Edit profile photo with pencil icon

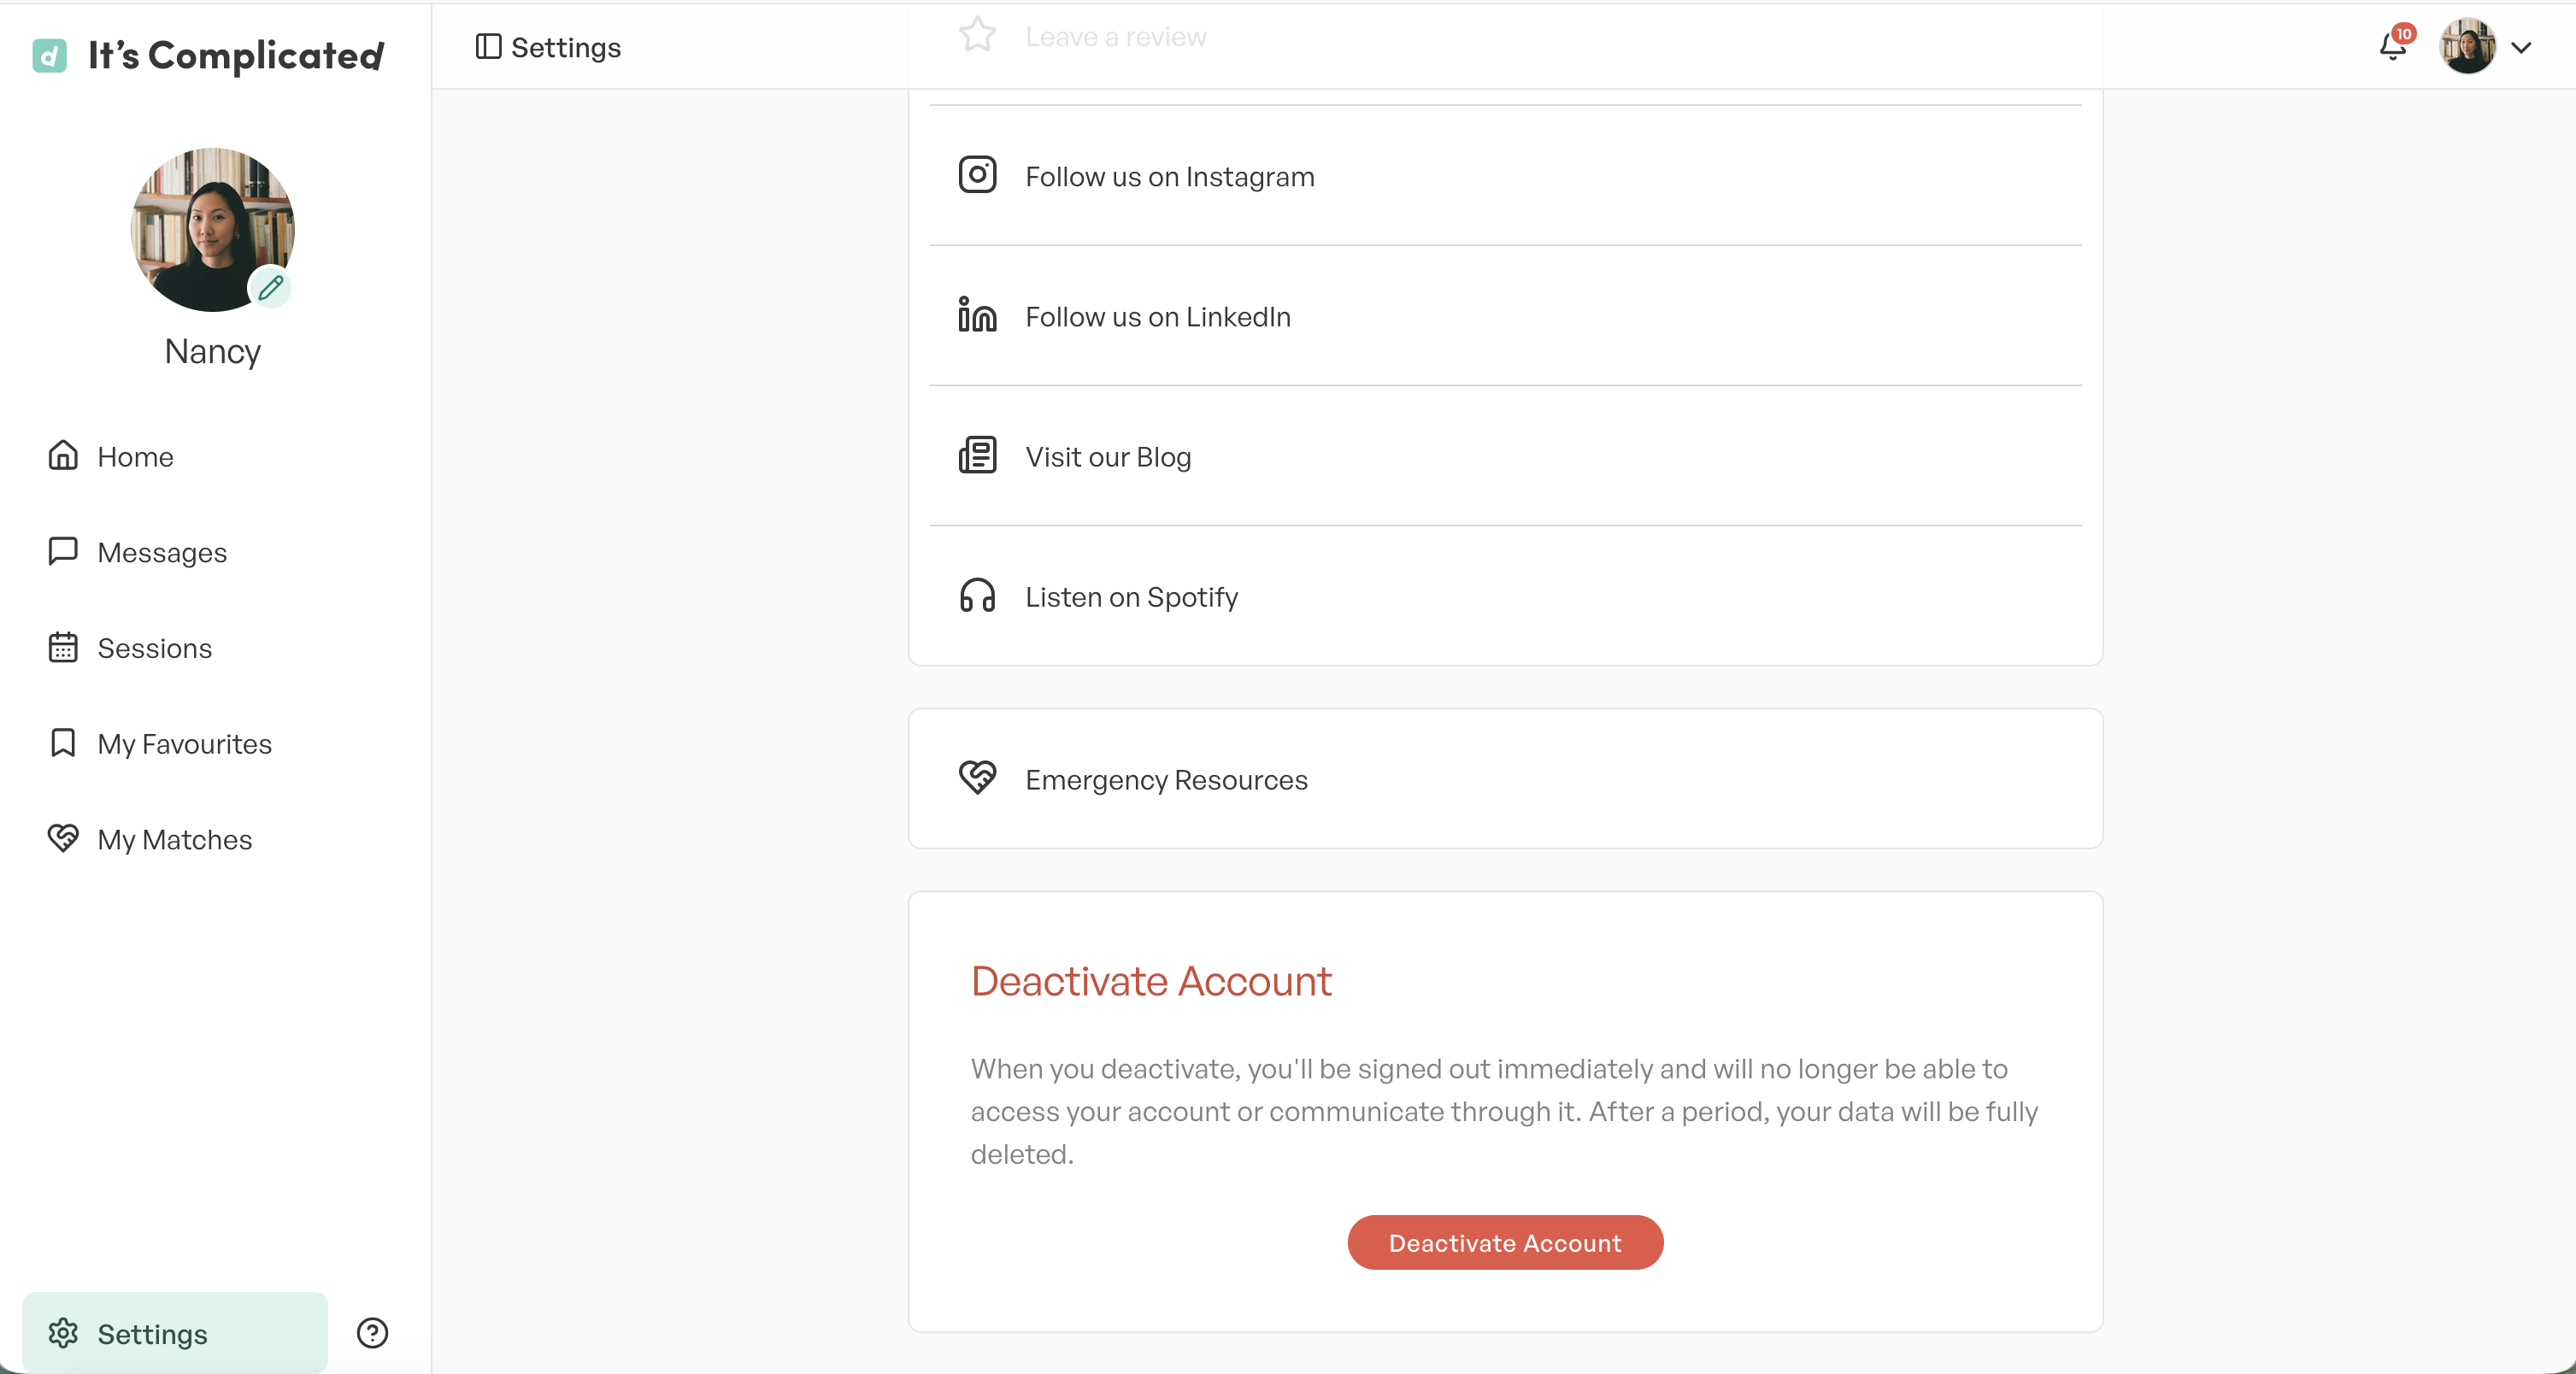click(x=270, y=288)
